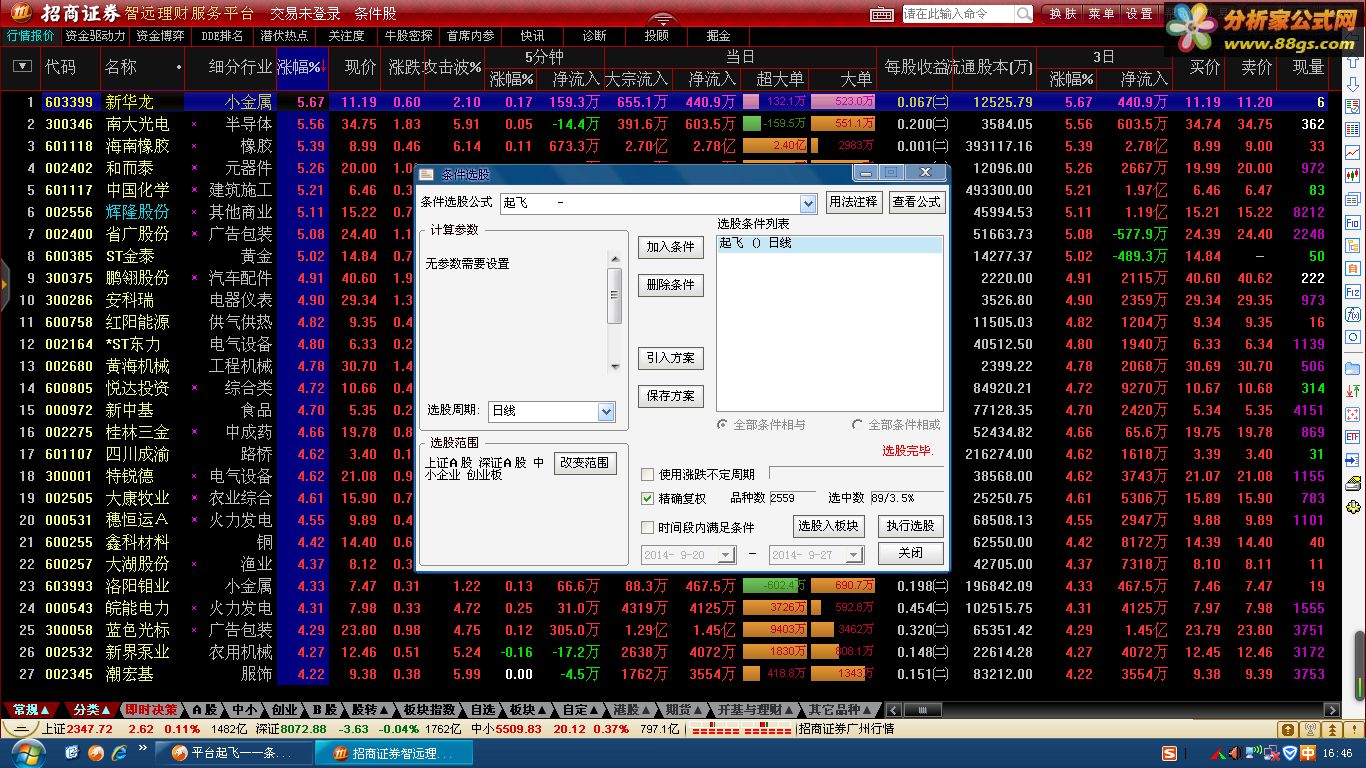Image resolution: width=1366 pixels, height=768 pixels.
Task: Select 起飞 () 日线 in condition list
Action: (829, 243)
